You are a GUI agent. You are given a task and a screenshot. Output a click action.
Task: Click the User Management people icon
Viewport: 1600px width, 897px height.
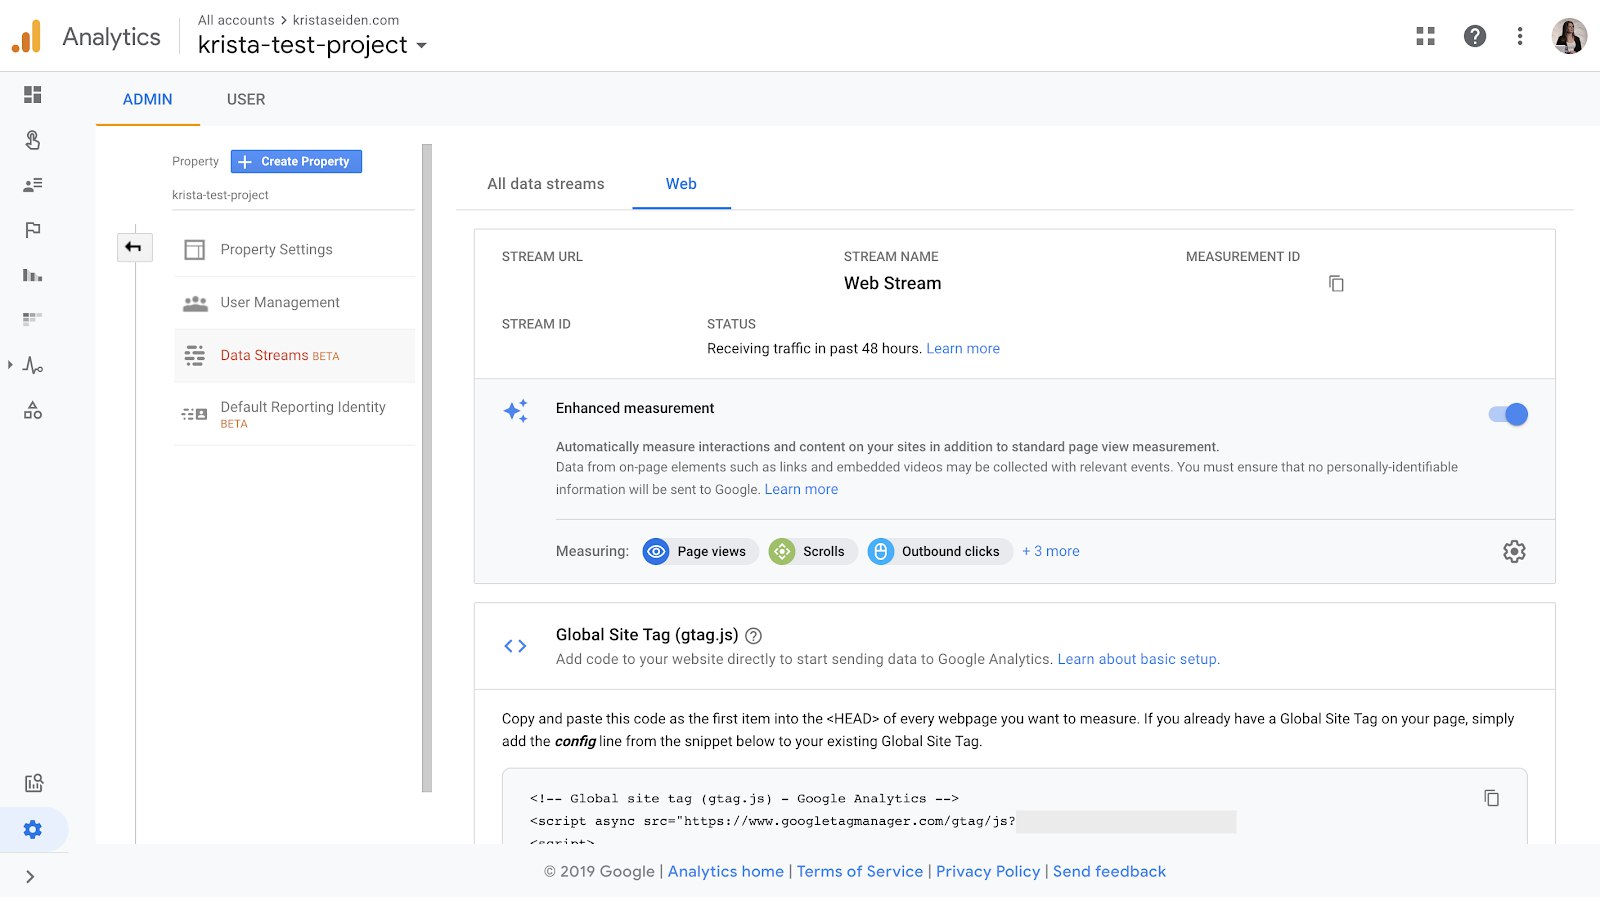point(195,303)
